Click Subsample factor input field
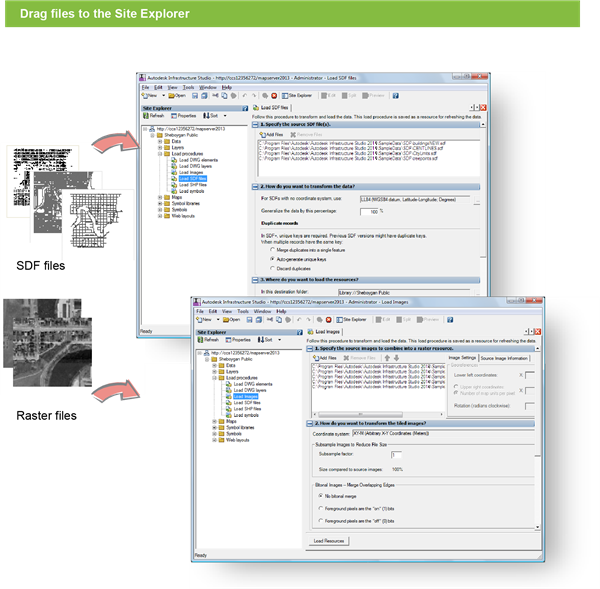The image size is (600, 589). (396, 455)
